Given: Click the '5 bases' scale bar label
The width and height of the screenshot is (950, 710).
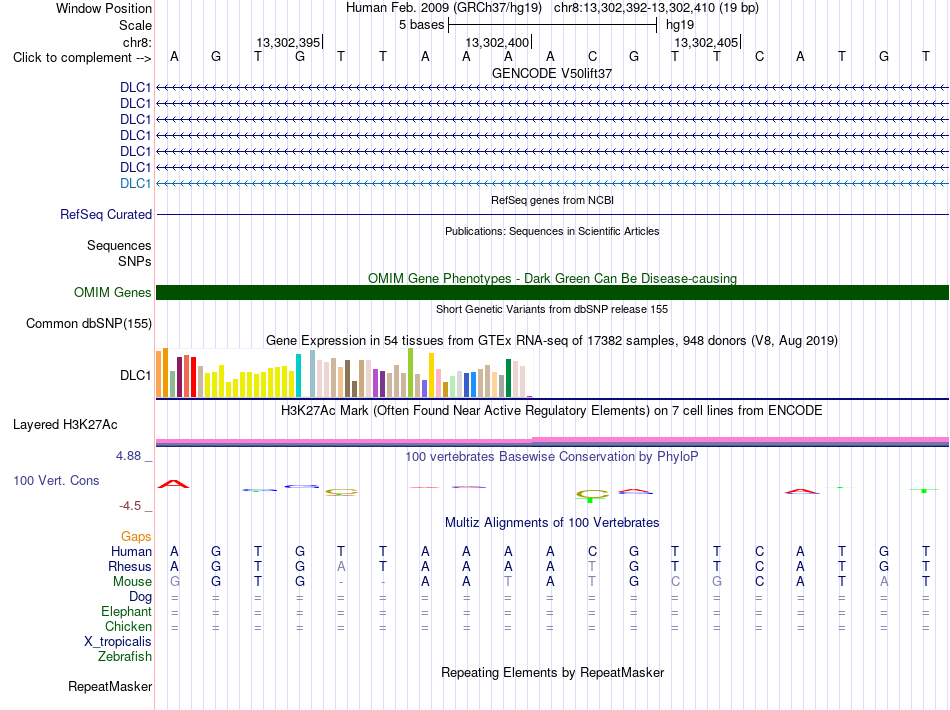Looking at the screenshot, I should click(421, 25).
